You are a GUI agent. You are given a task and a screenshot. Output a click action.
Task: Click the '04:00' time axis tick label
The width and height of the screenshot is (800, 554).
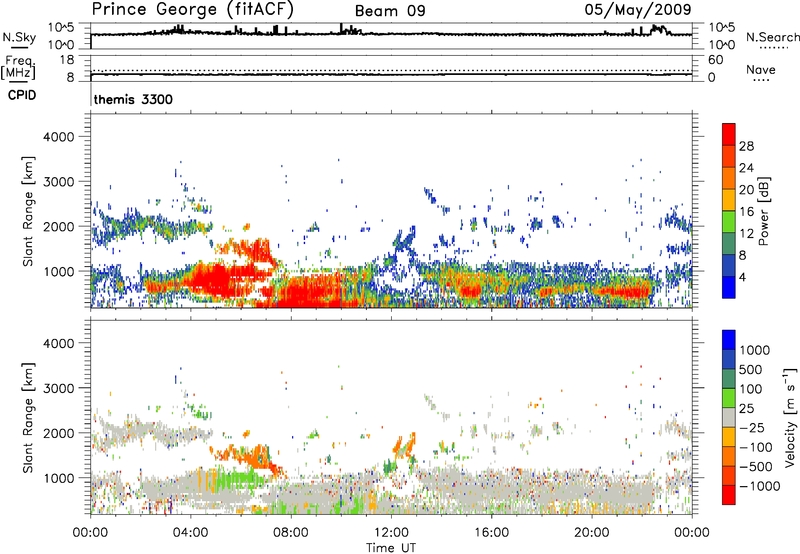(190, 533)
